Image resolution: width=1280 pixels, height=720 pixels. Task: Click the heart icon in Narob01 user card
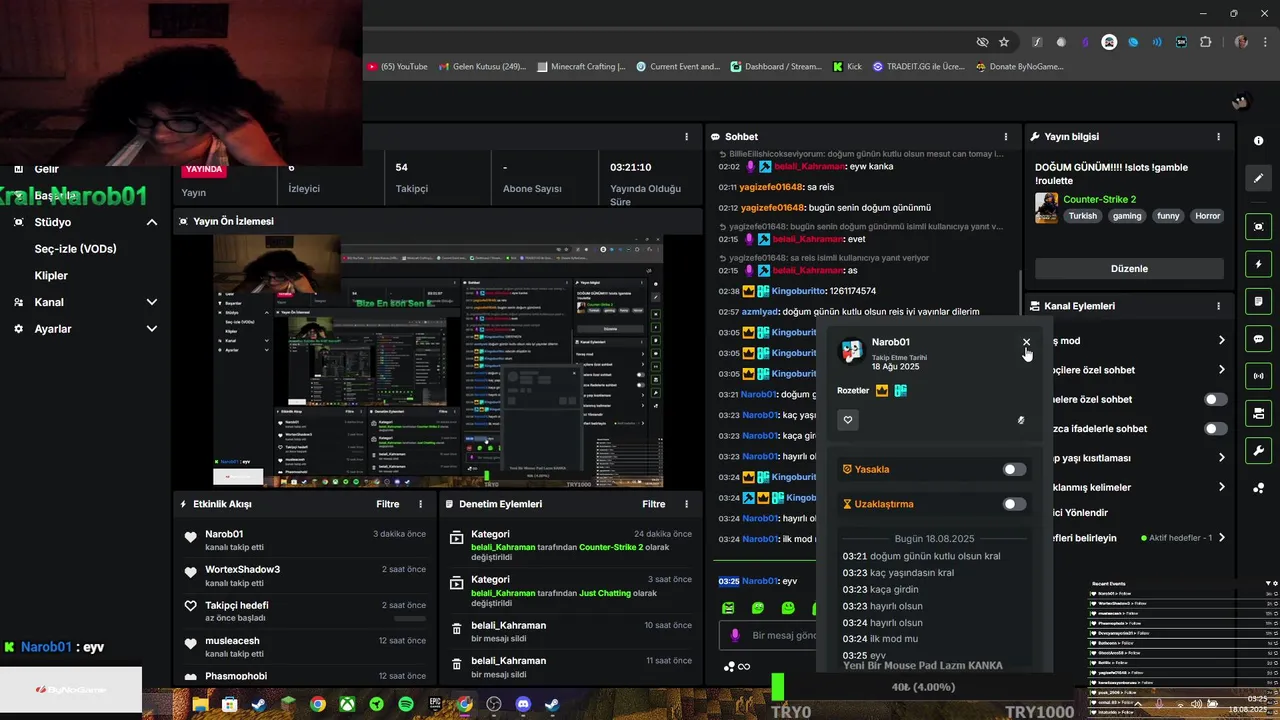click(x=848, y=420)
